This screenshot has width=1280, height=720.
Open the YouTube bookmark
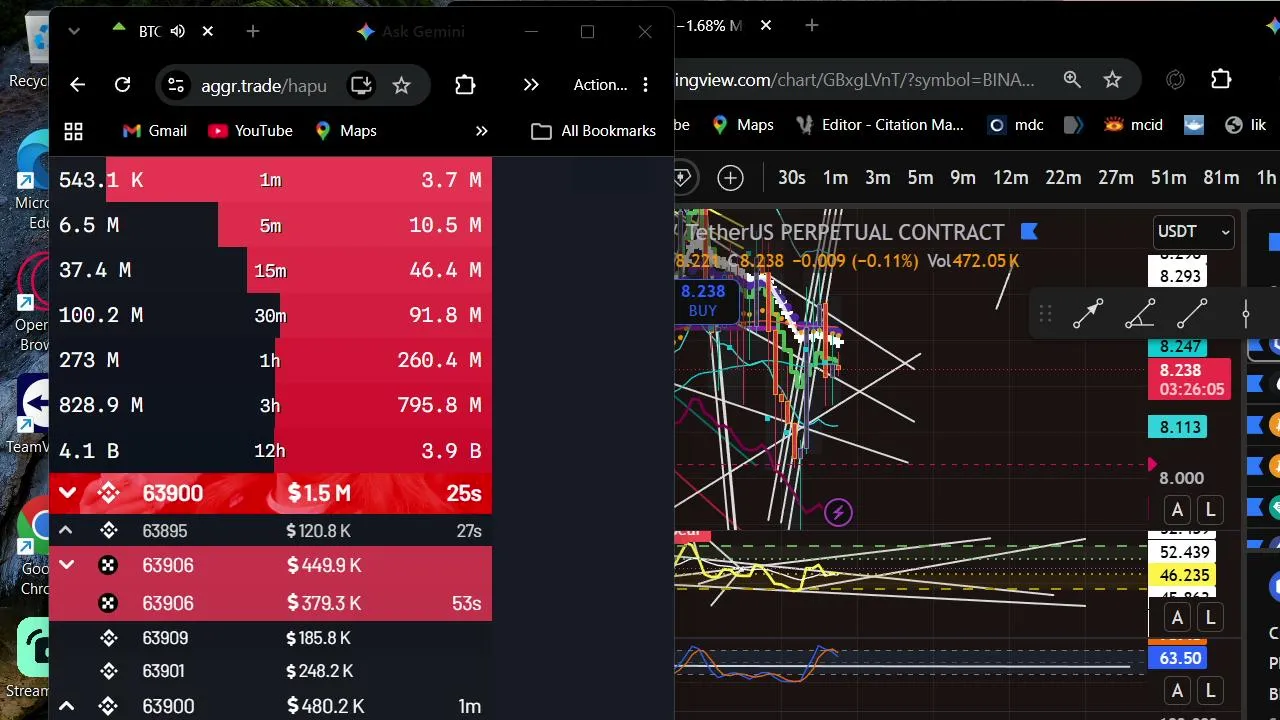[x=250, y=131]
